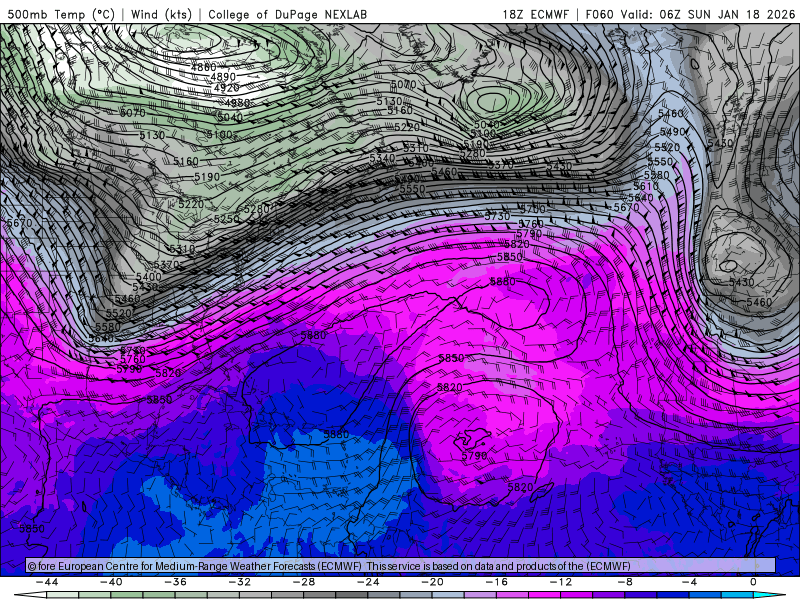Click the "18Z ECMWF" model run label
The height and width of the screenshot is (600, 800).
(535, 14)
